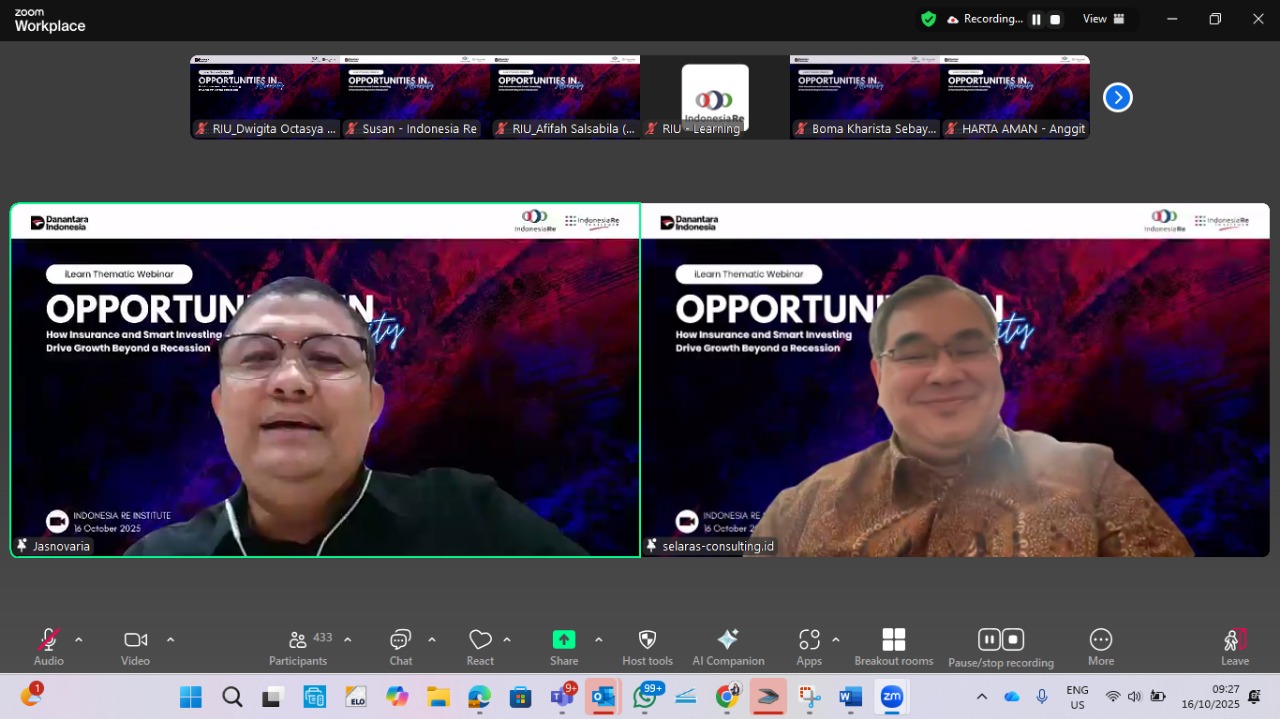
Task: Expand the Video options arrow
Action: (170, 640)
